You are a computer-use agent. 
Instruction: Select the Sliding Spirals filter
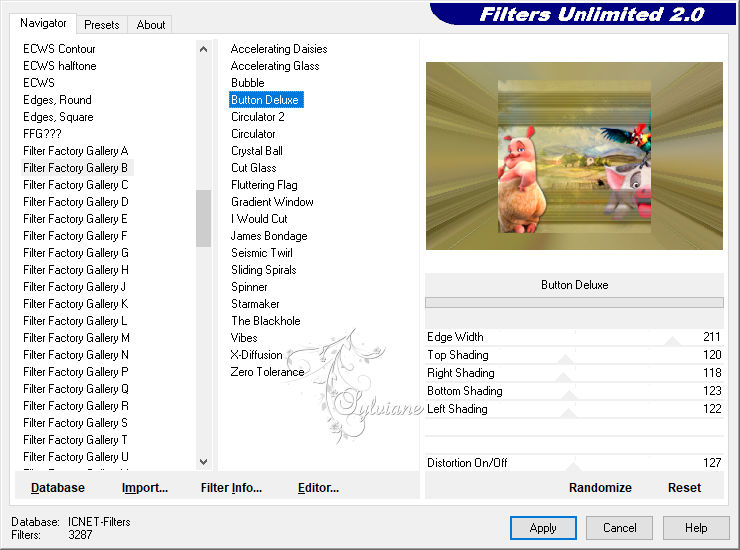pyautogui.click(x=263, y=270)
